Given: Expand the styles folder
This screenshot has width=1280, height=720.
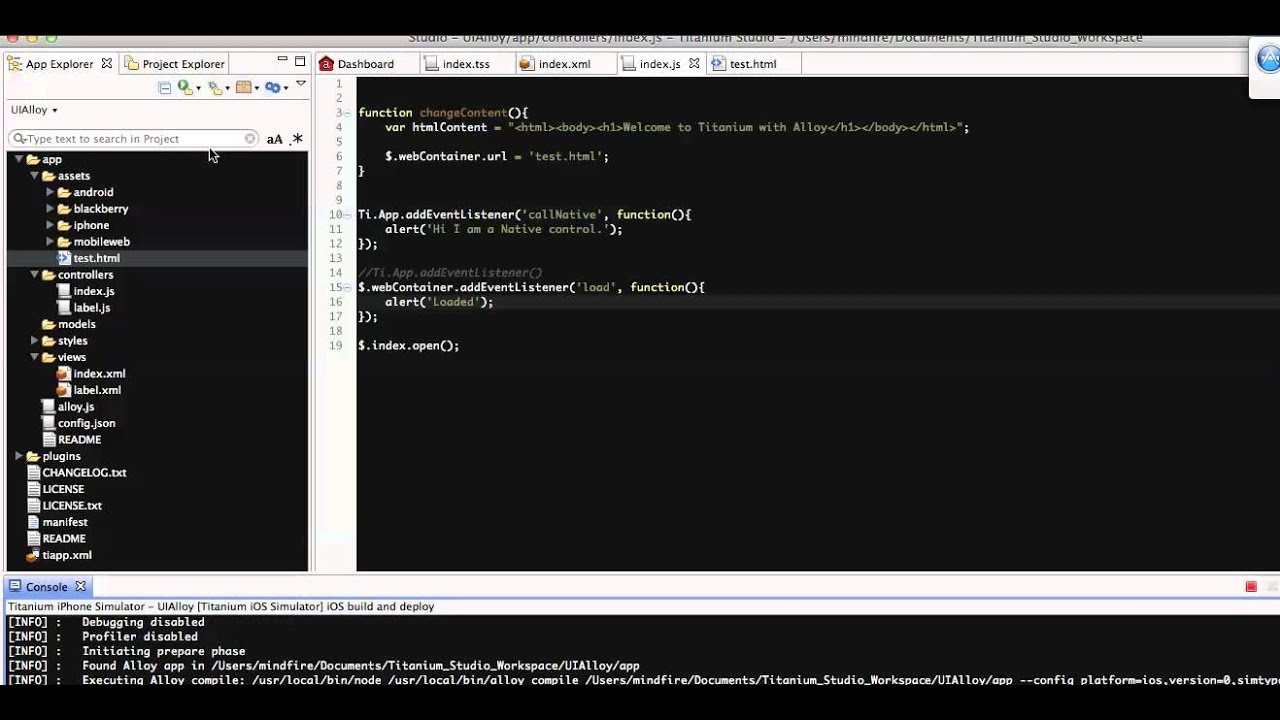Looking at the screenshot, I should pos(34,340).
